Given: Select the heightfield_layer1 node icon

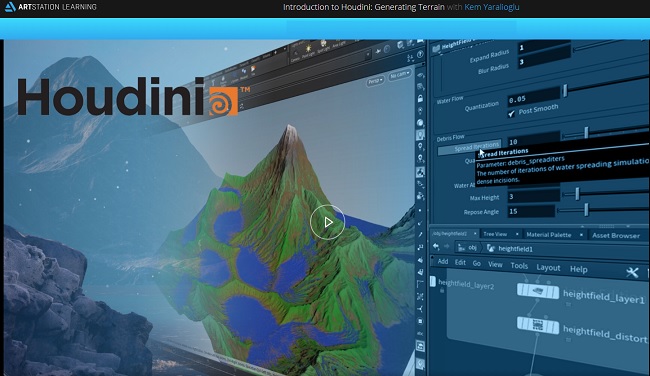Looking at the screenshot, I should pos(538,291).
